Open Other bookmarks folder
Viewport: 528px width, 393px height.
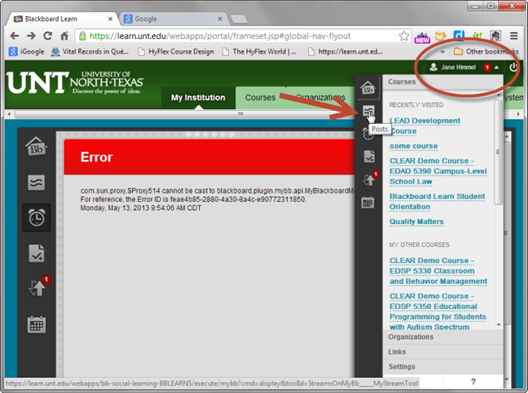486,52
